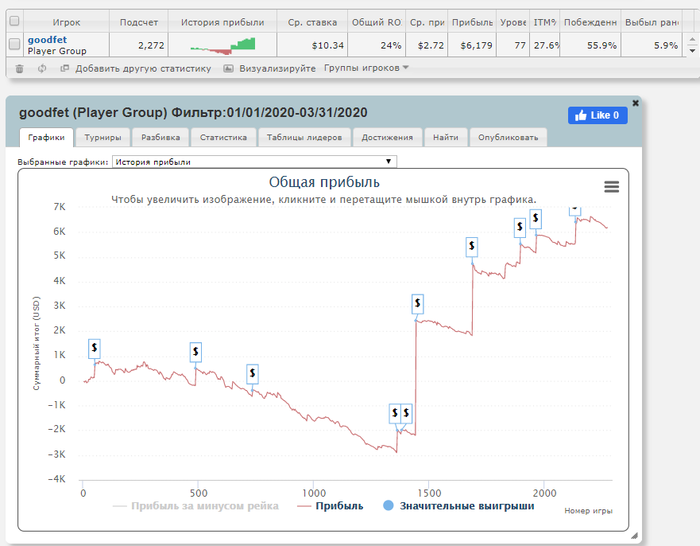
Task: Switch to the Найти tab
Action: tap(446, 138)
